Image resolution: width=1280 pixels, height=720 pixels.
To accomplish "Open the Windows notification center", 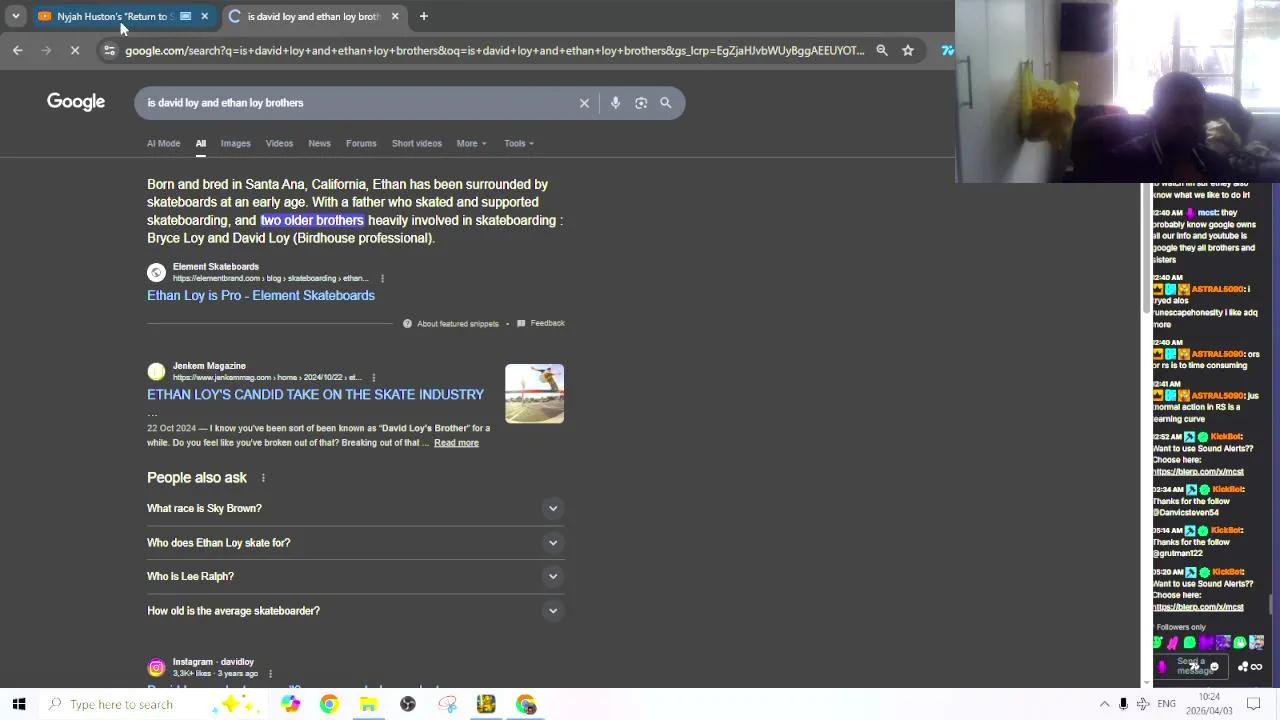I will click(1254, 704).
